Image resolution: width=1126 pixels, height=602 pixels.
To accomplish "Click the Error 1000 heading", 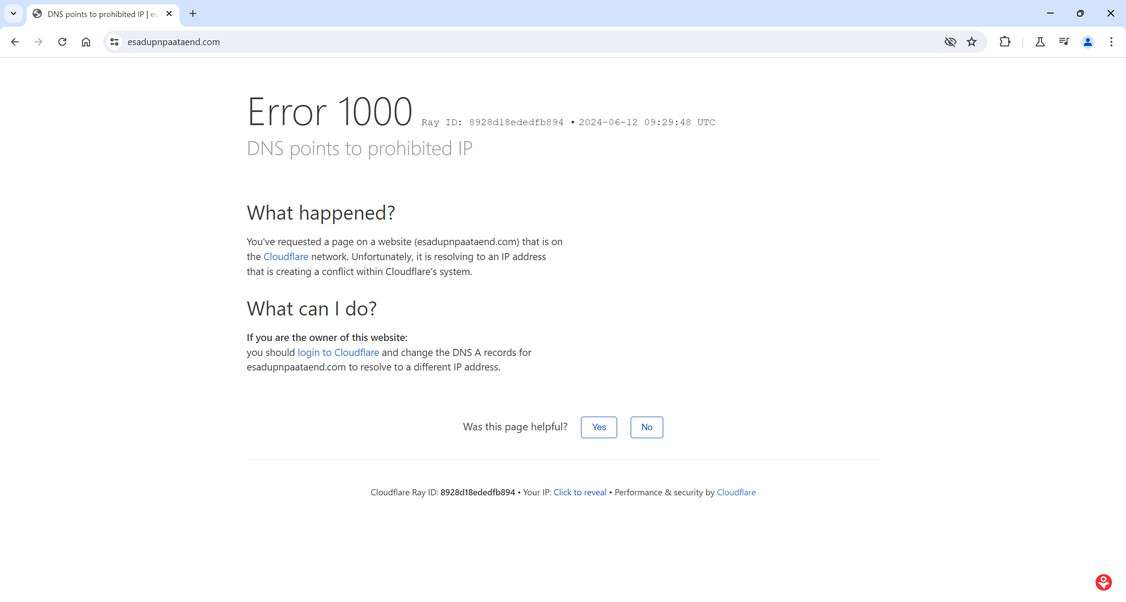I will coord(330,112).
